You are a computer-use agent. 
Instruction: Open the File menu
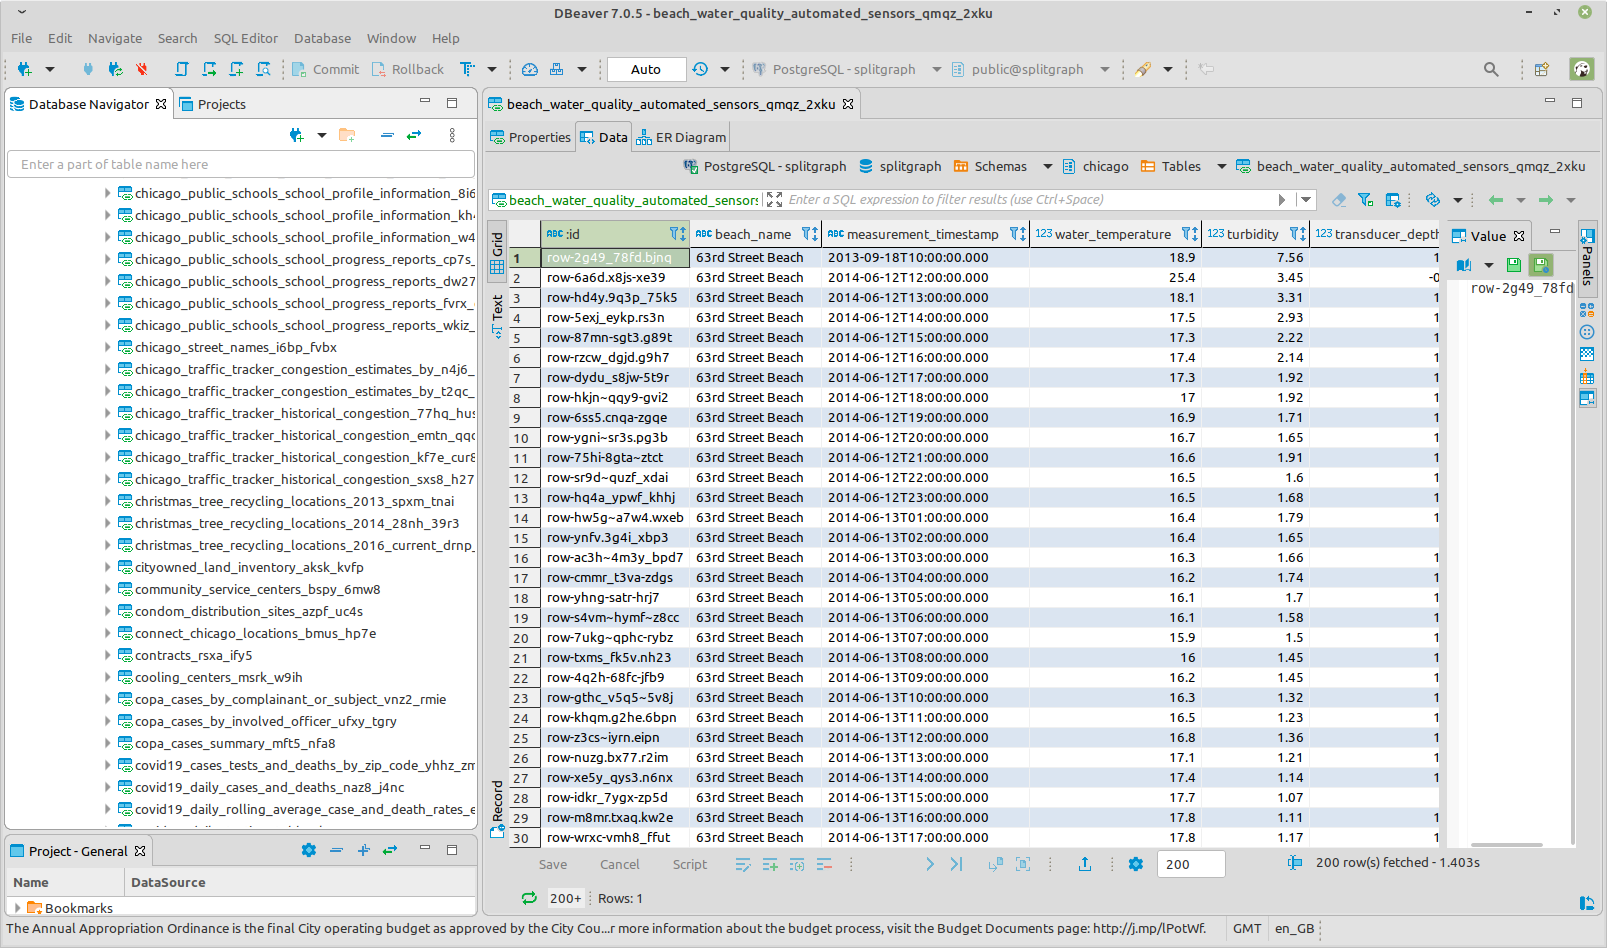click(x=21, y=38)
